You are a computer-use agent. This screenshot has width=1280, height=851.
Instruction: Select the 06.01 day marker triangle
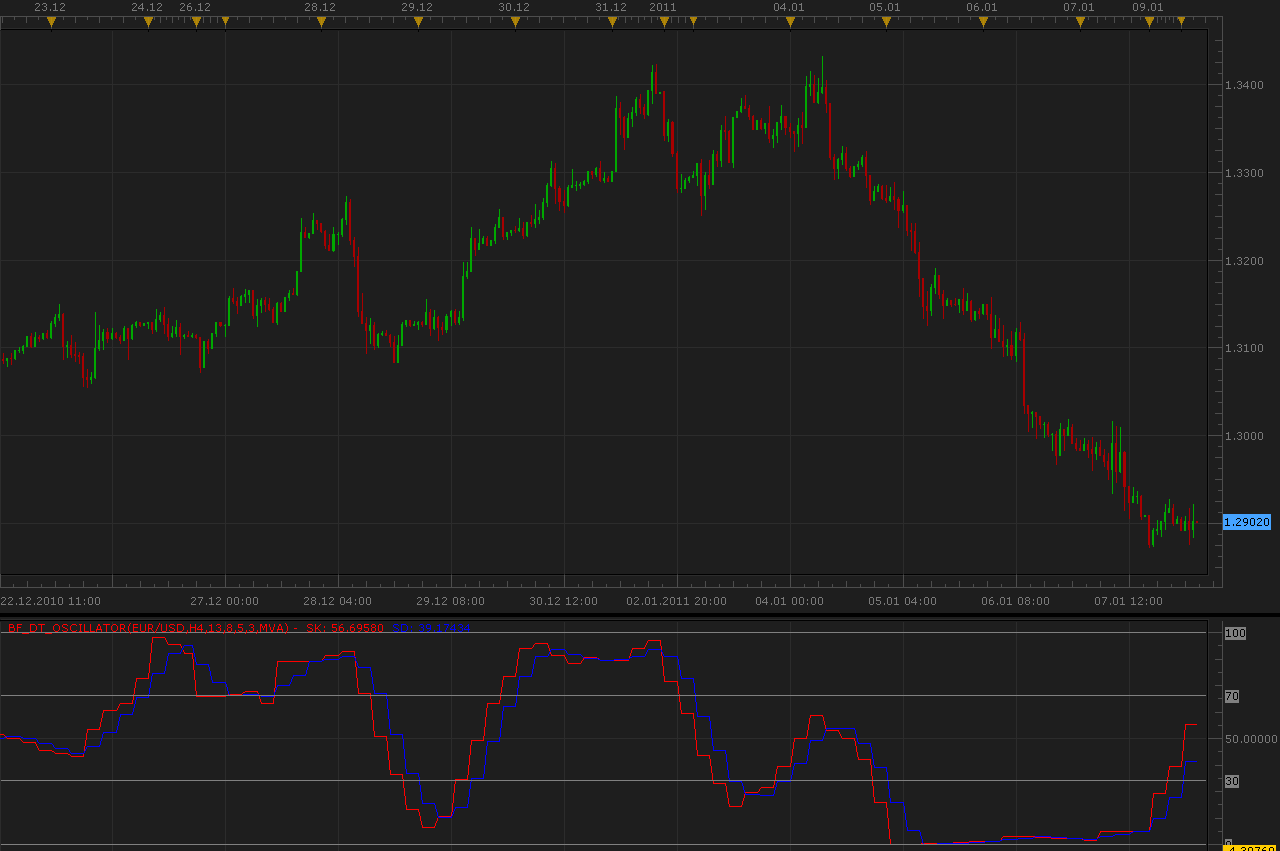pyautogui.click(x=983, y=21)
